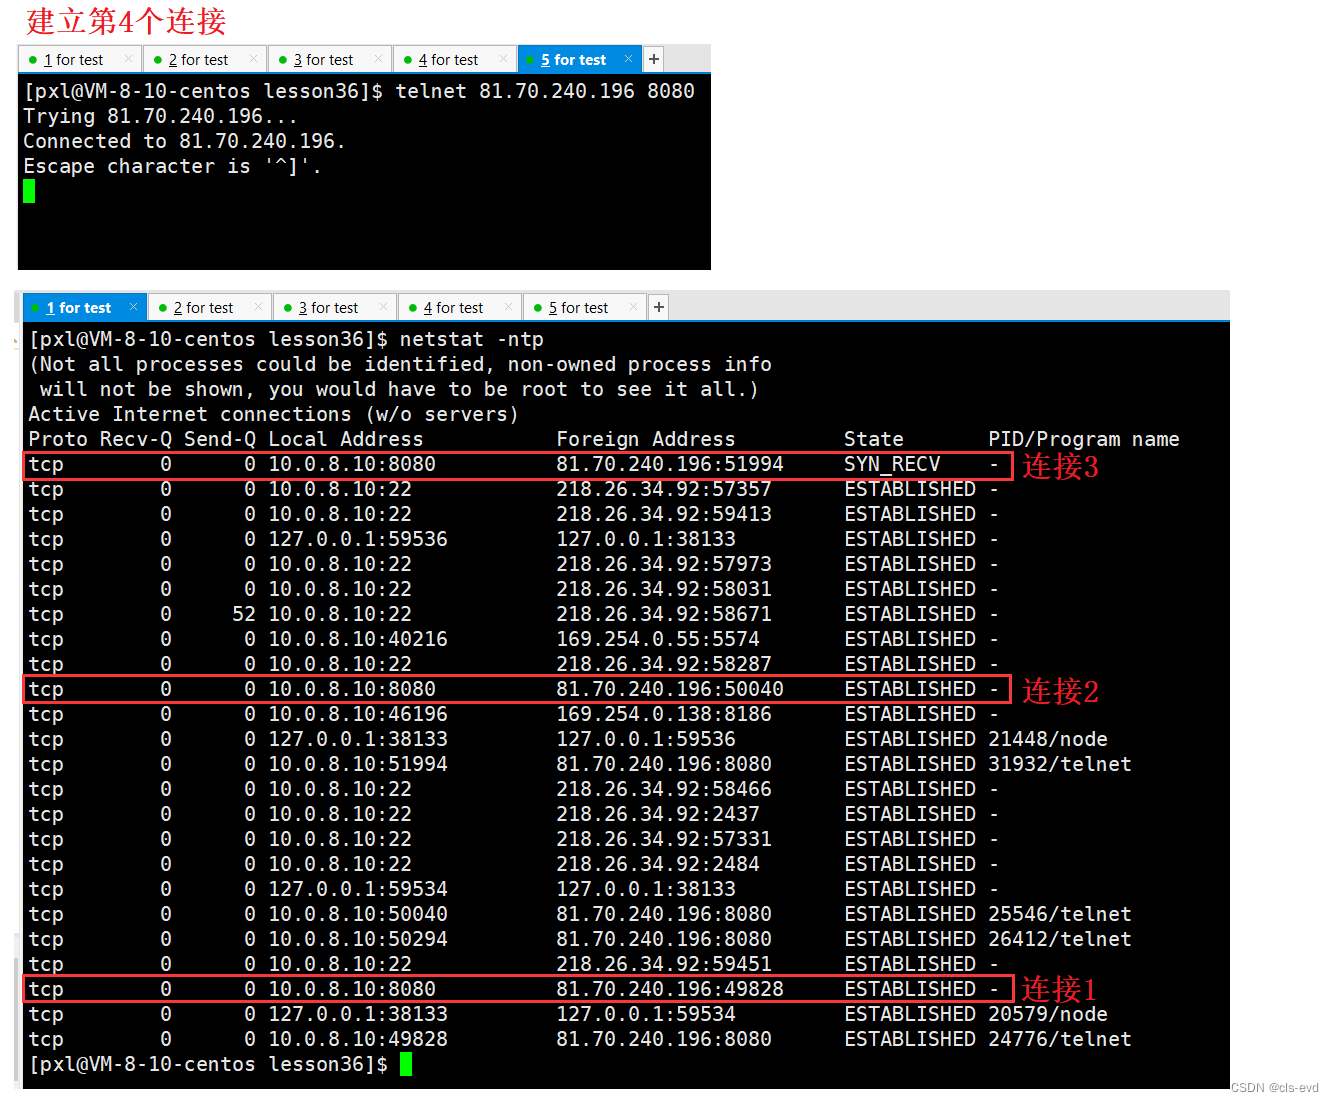
Task: Place cursor at upper terminal green cursor
Action: point(29,191)
